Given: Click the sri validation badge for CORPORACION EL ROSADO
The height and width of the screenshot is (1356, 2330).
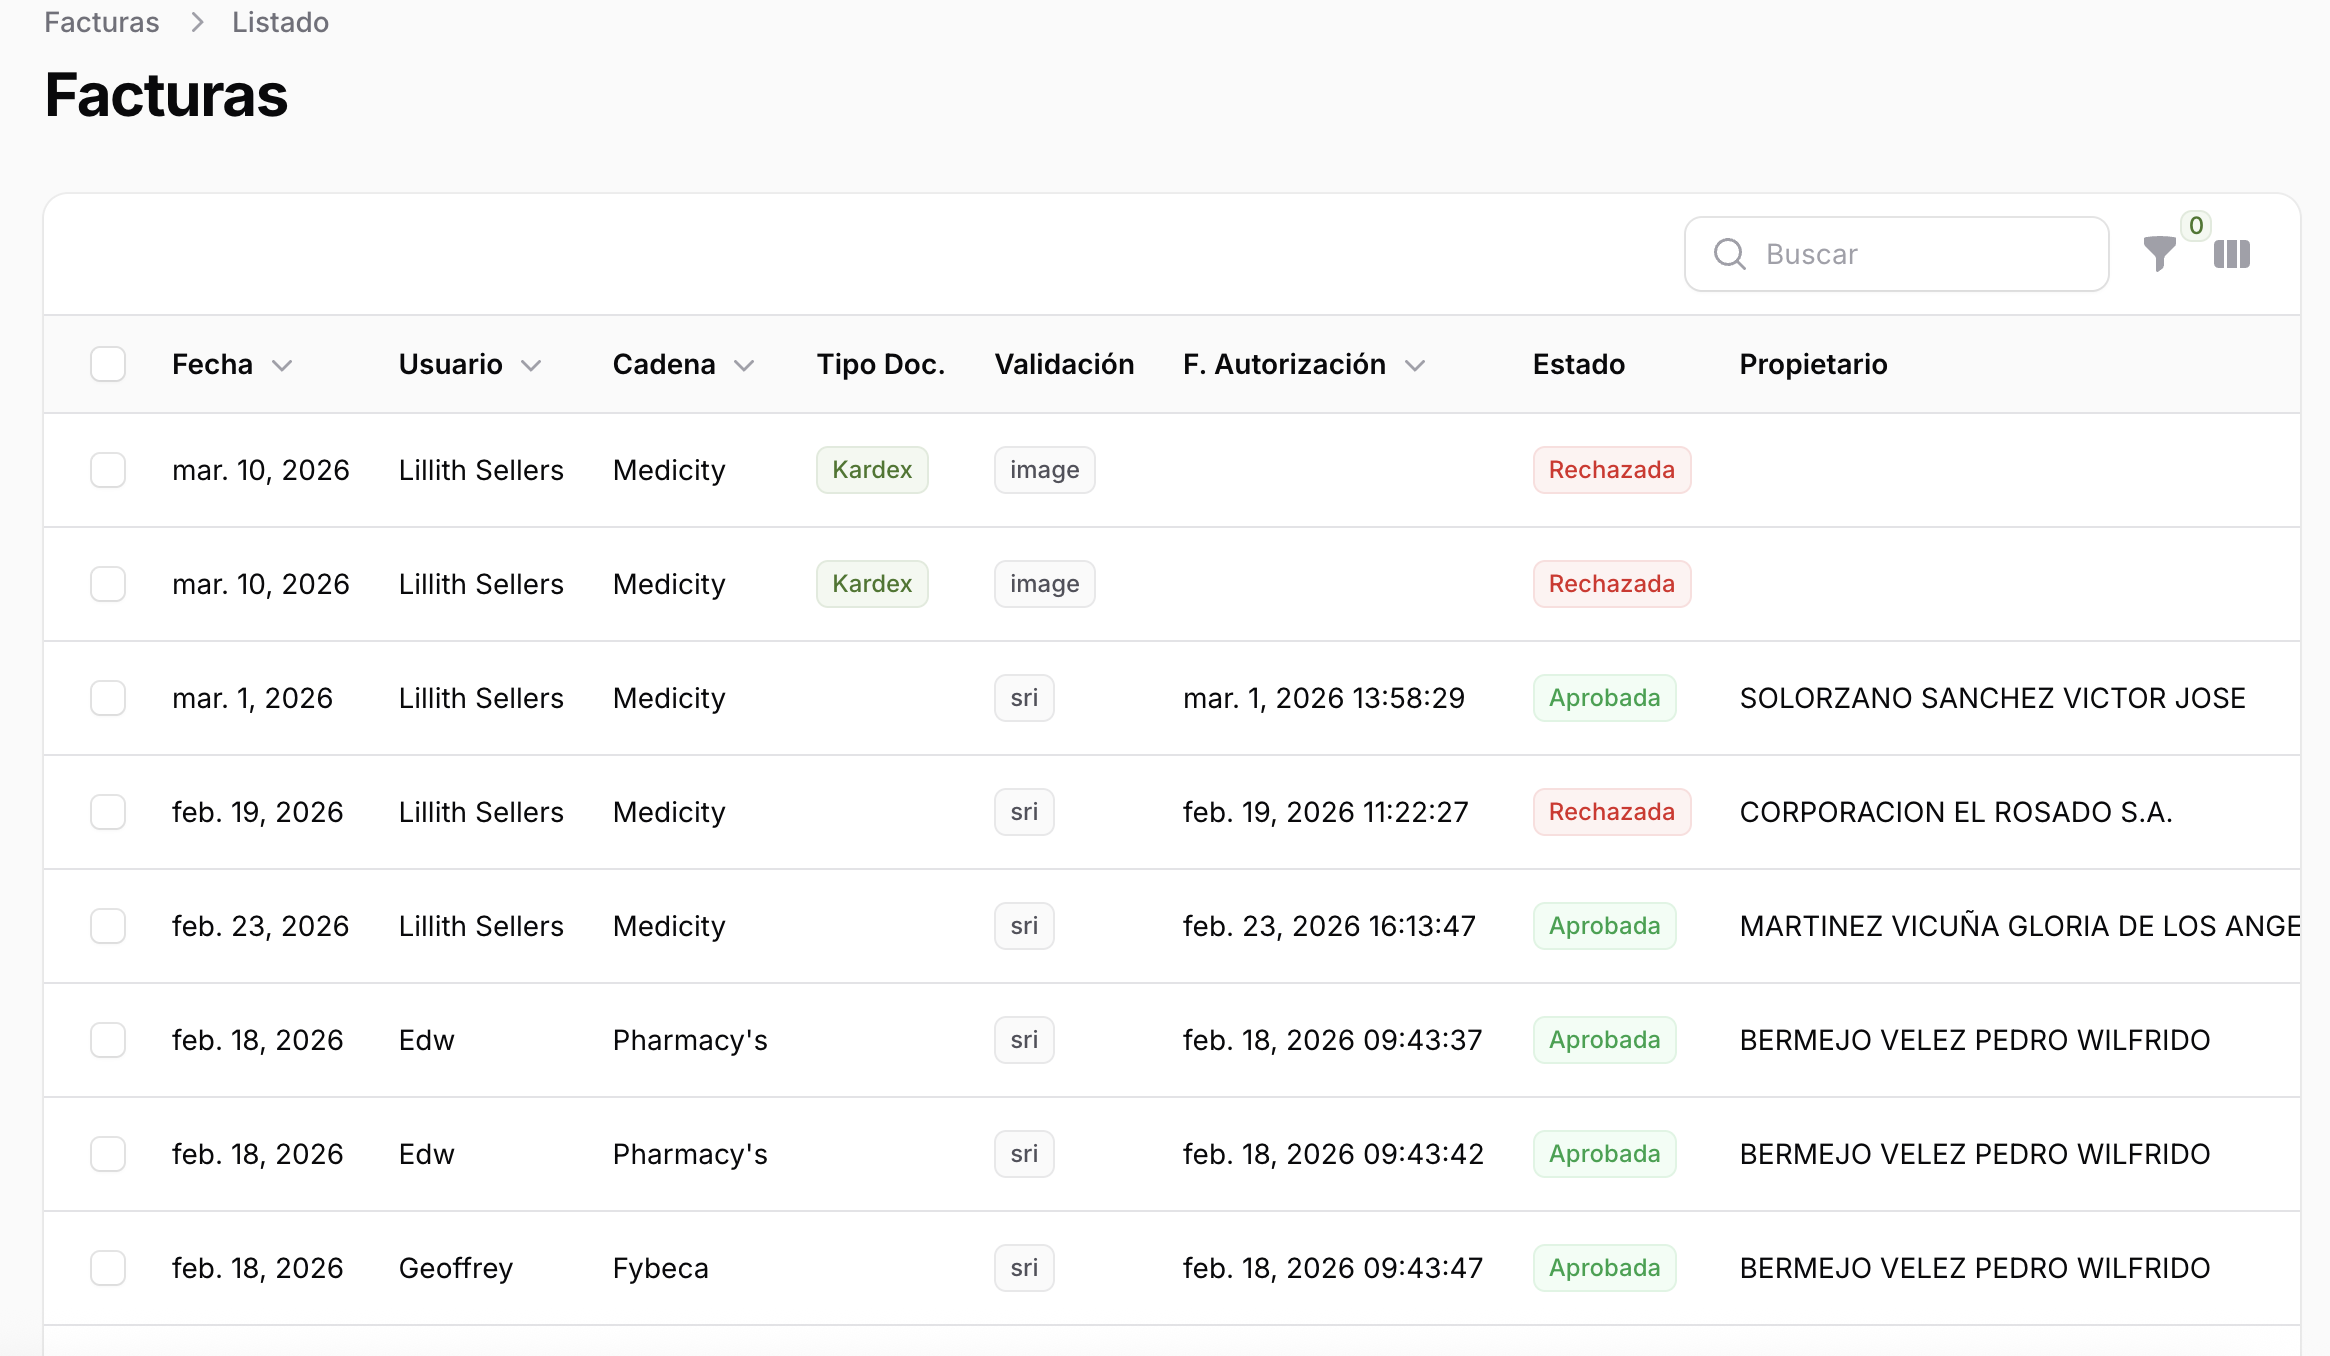Looking at the screenshot, I should 1023,812.
